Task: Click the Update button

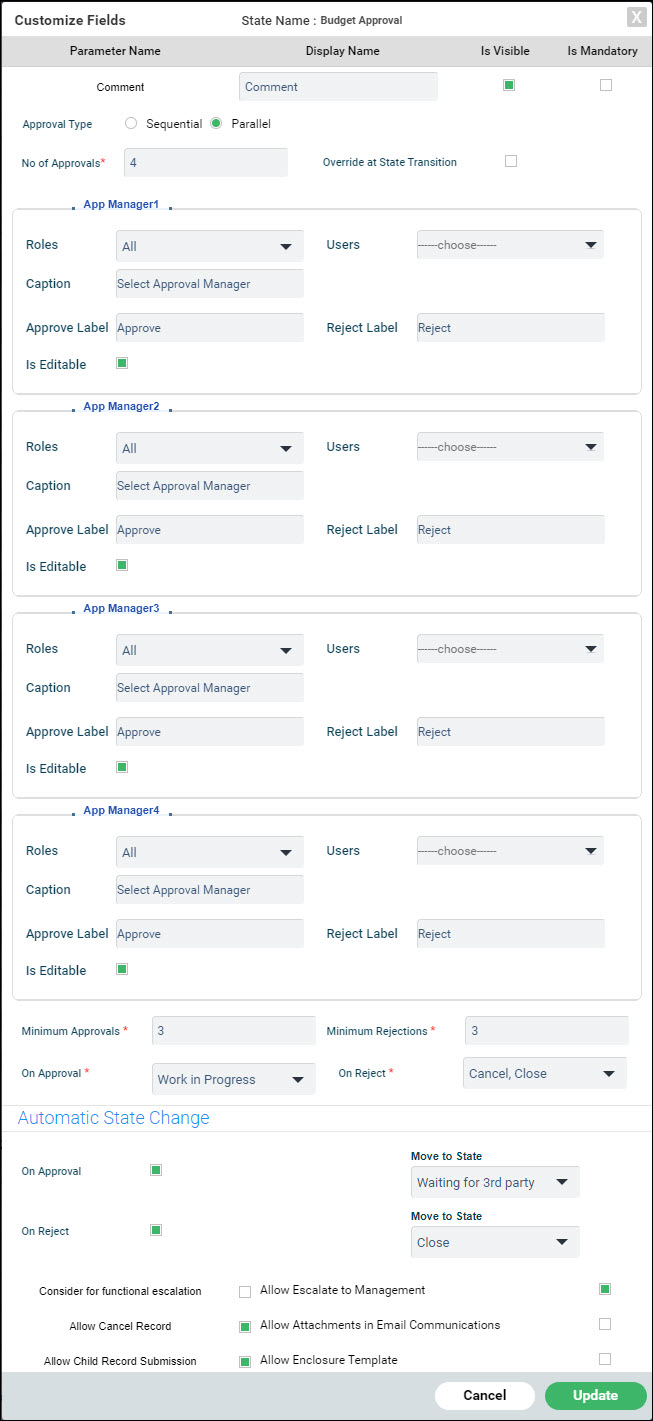Action: click(x=595, y=1395)
